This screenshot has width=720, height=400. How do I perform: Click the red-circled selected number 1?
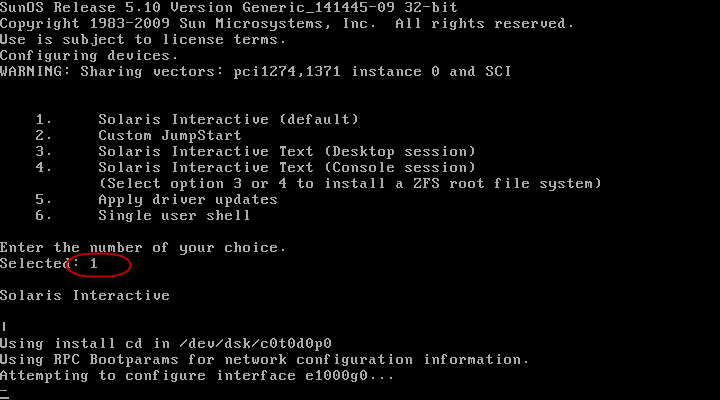[x=94, y=264]
